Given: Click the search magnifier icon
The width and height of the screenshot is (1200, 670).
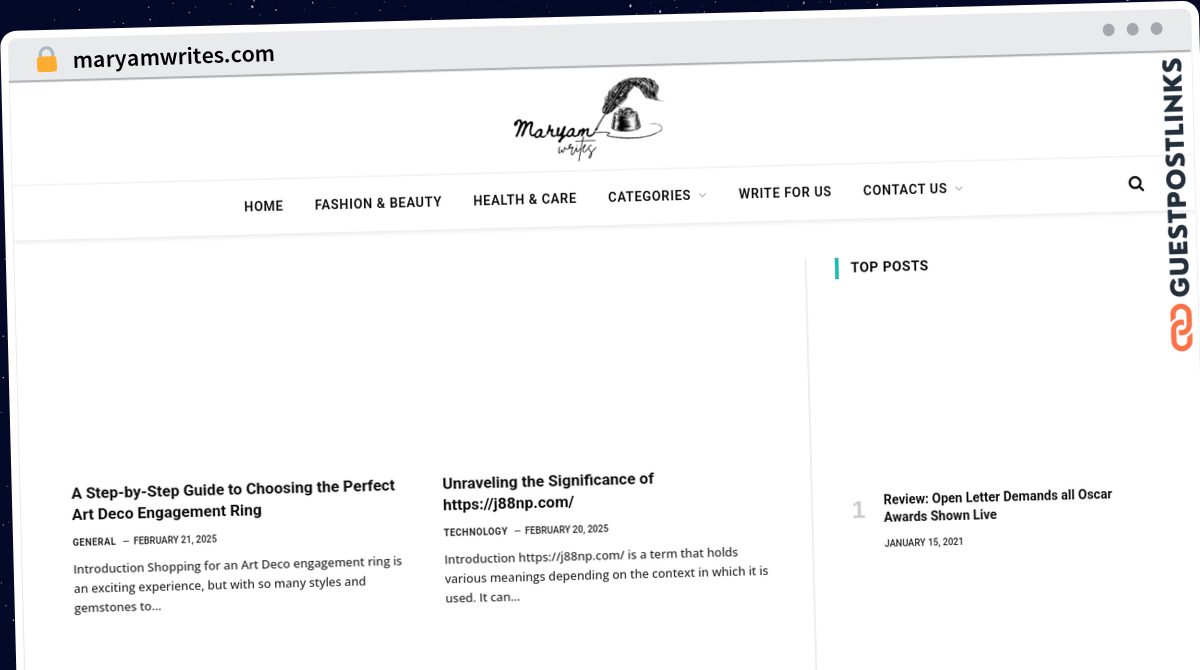Looking at the screenshot, I should point(1136,184).
